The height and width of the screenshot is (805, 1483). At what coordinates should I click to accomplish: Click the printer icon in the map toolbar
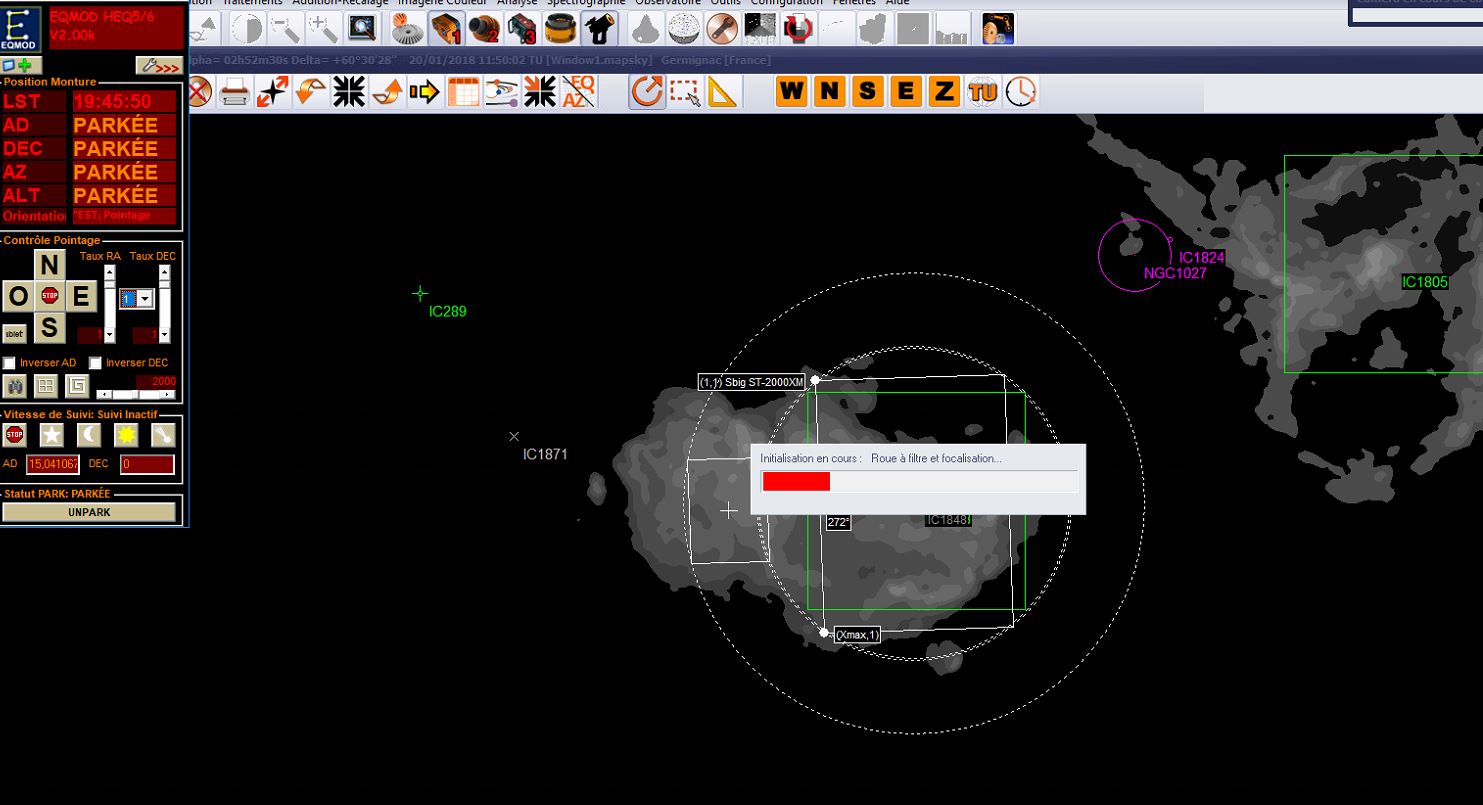tap(234, 93)
